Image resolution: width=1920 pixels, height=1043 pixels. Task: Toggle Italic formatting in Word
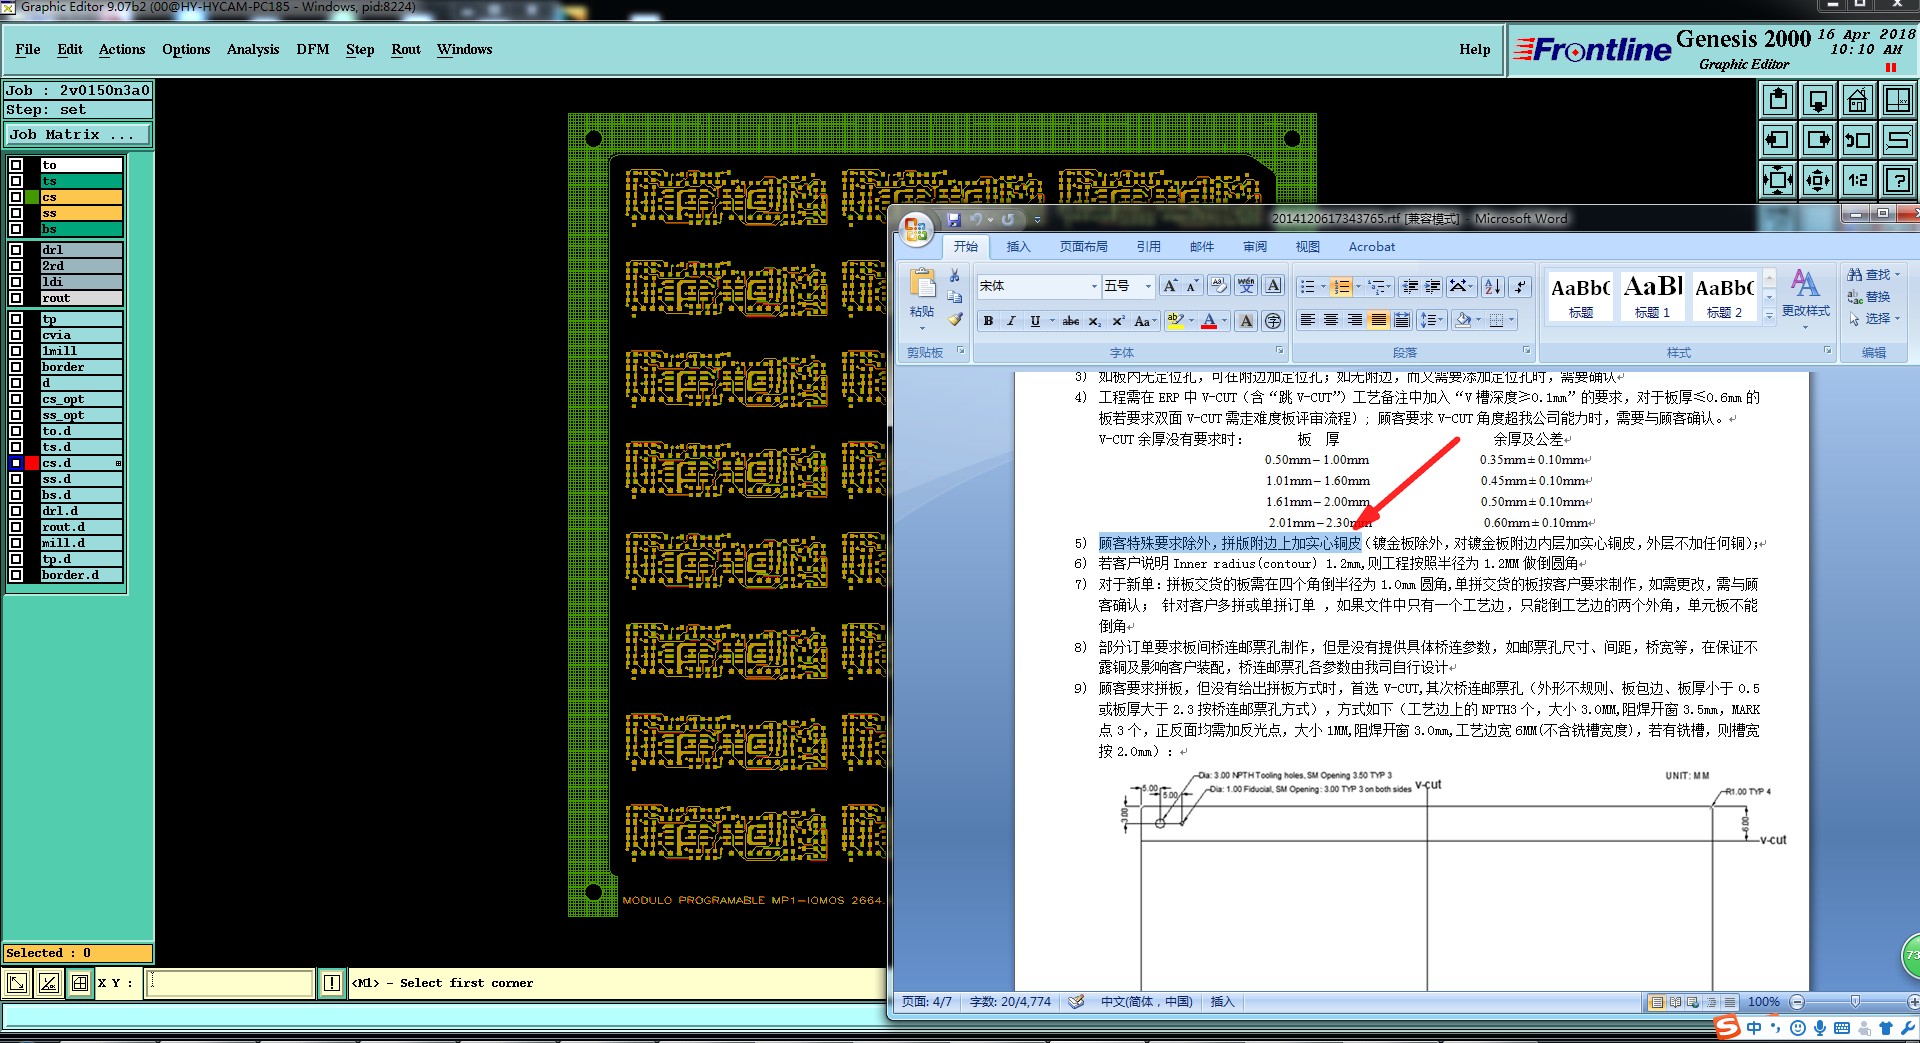(x=1011, y=321)
